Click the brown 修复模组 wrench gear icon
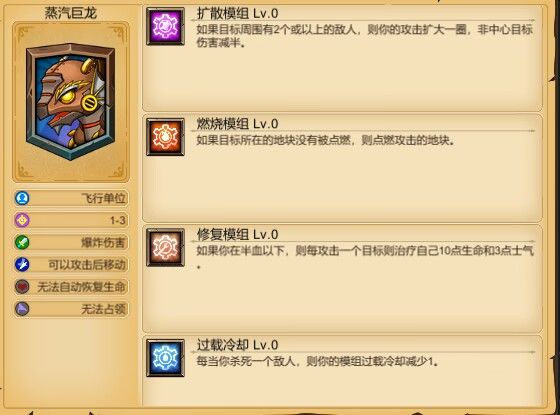The width and height of the screenshot is (560, 415). [x=165, y=248]
